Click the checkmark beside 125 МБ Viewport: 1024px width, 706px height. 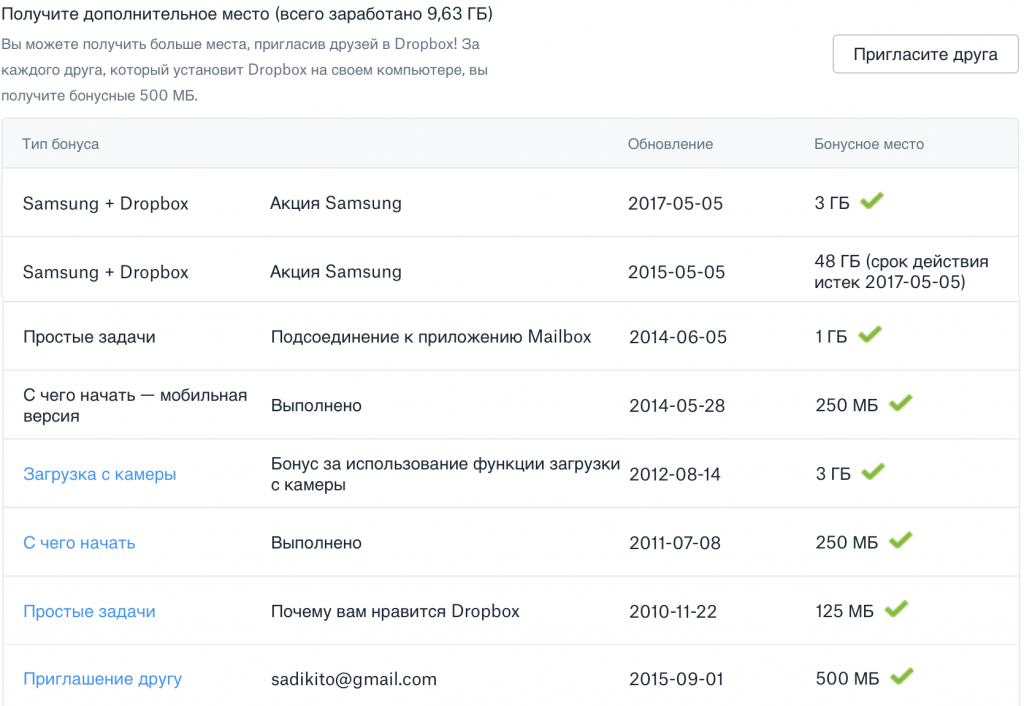896,609
